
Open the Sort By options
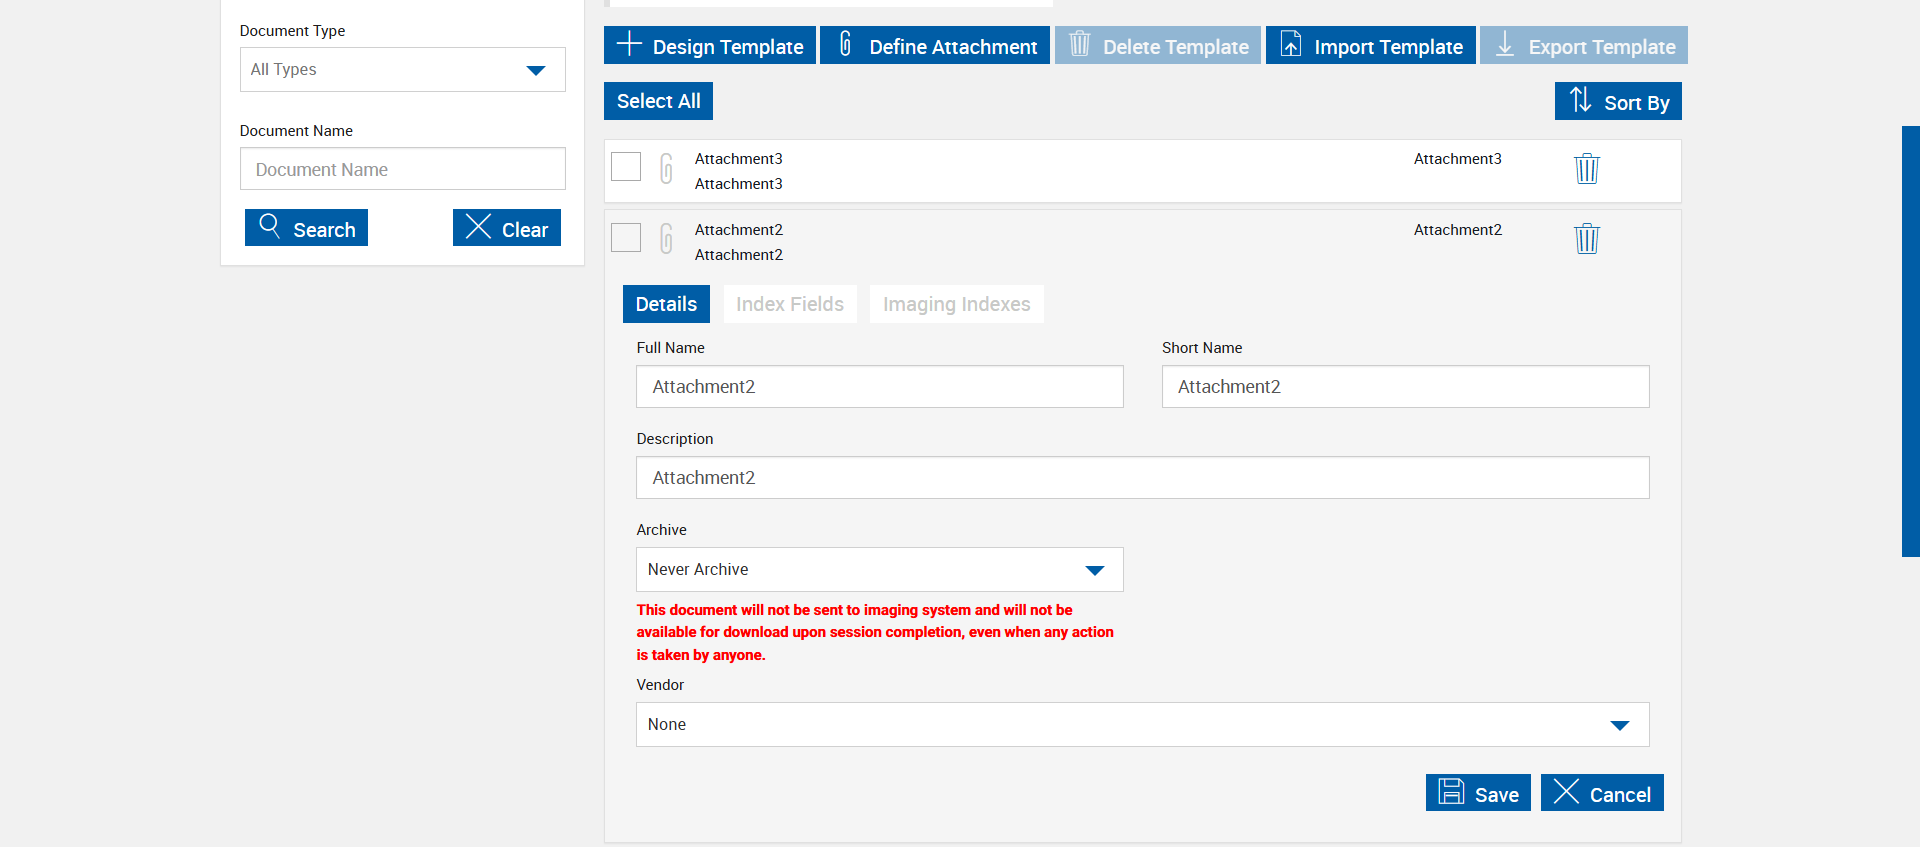[1618, 102]
